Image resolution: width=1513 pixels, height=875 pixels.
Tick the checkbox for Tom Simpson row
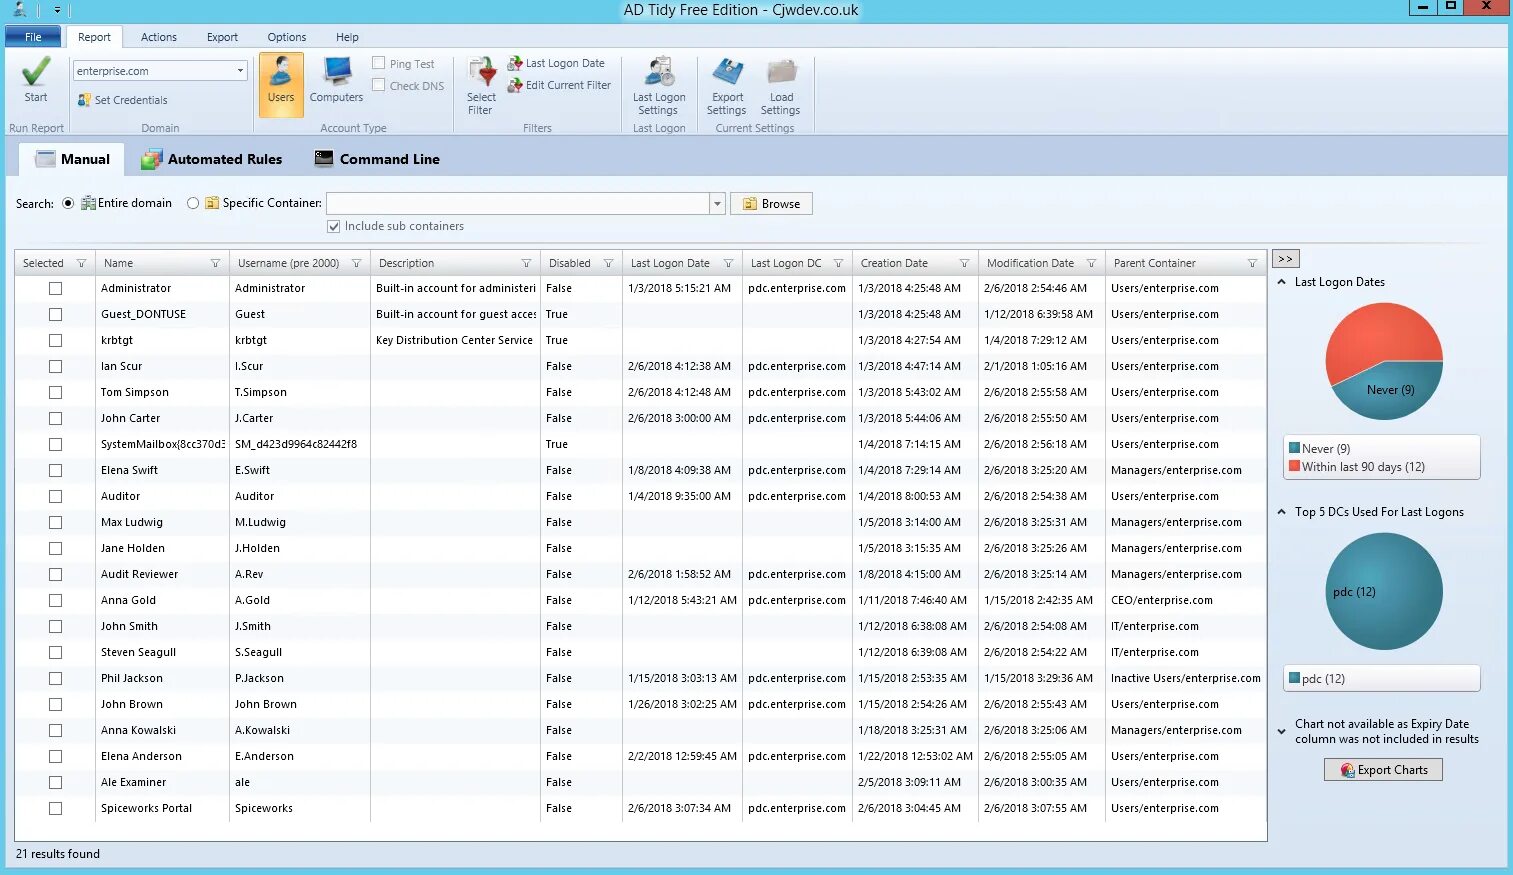(55, 392)
